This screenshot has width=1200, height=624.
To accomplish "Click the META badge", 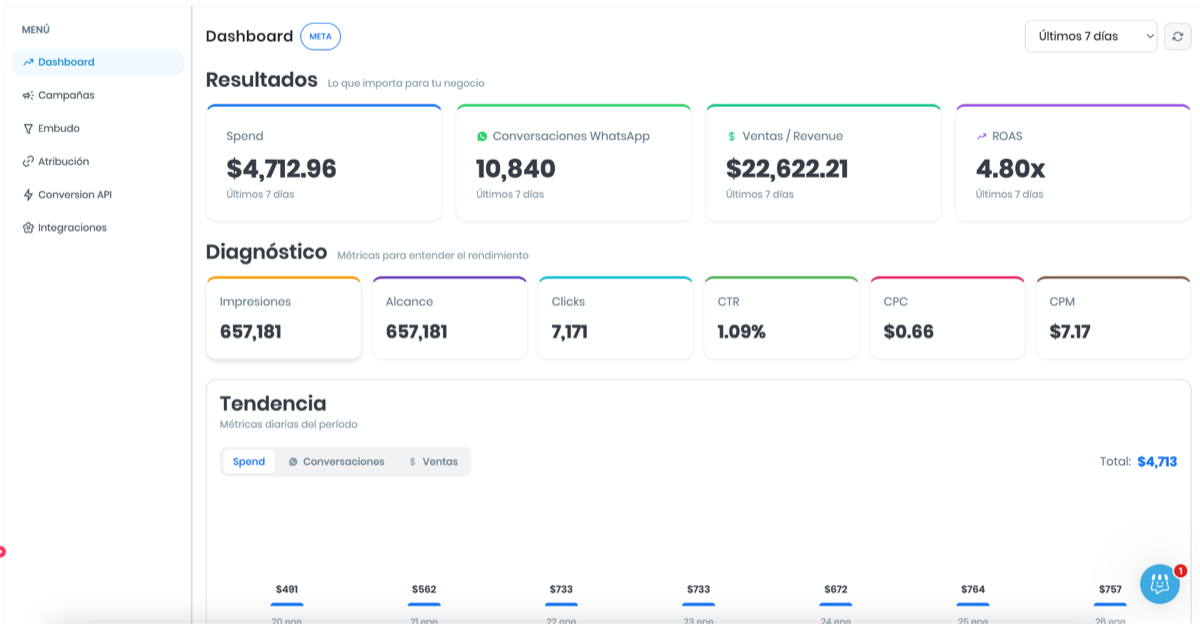I will (320, 36).
